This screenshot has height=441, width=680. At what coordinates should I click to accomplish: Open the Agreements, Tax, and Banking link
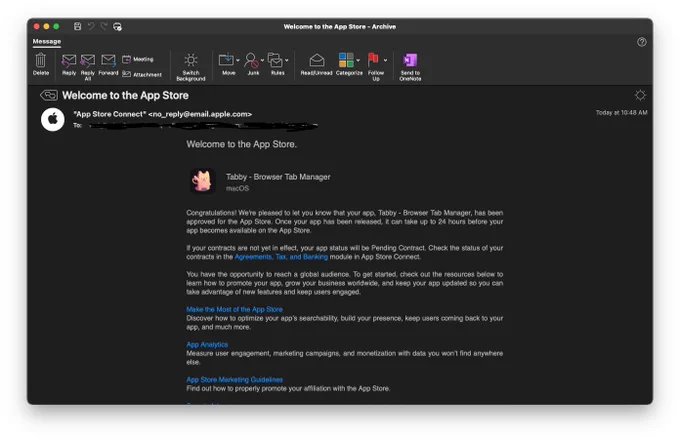(281, 257)
